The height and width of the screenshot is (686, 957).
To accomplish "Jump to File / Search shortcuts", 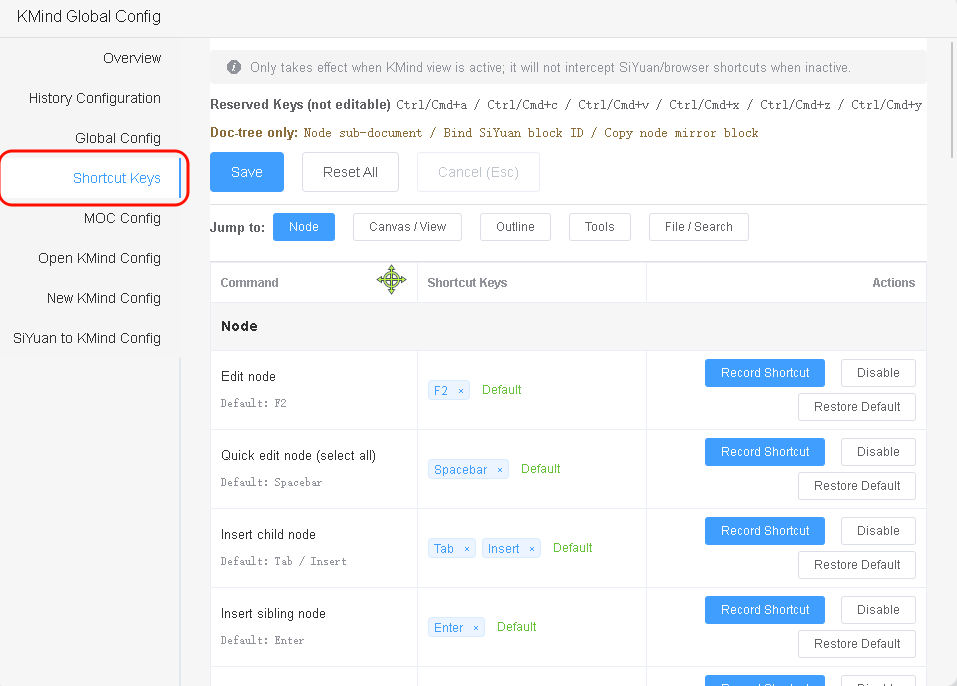I will click(698, 227).
